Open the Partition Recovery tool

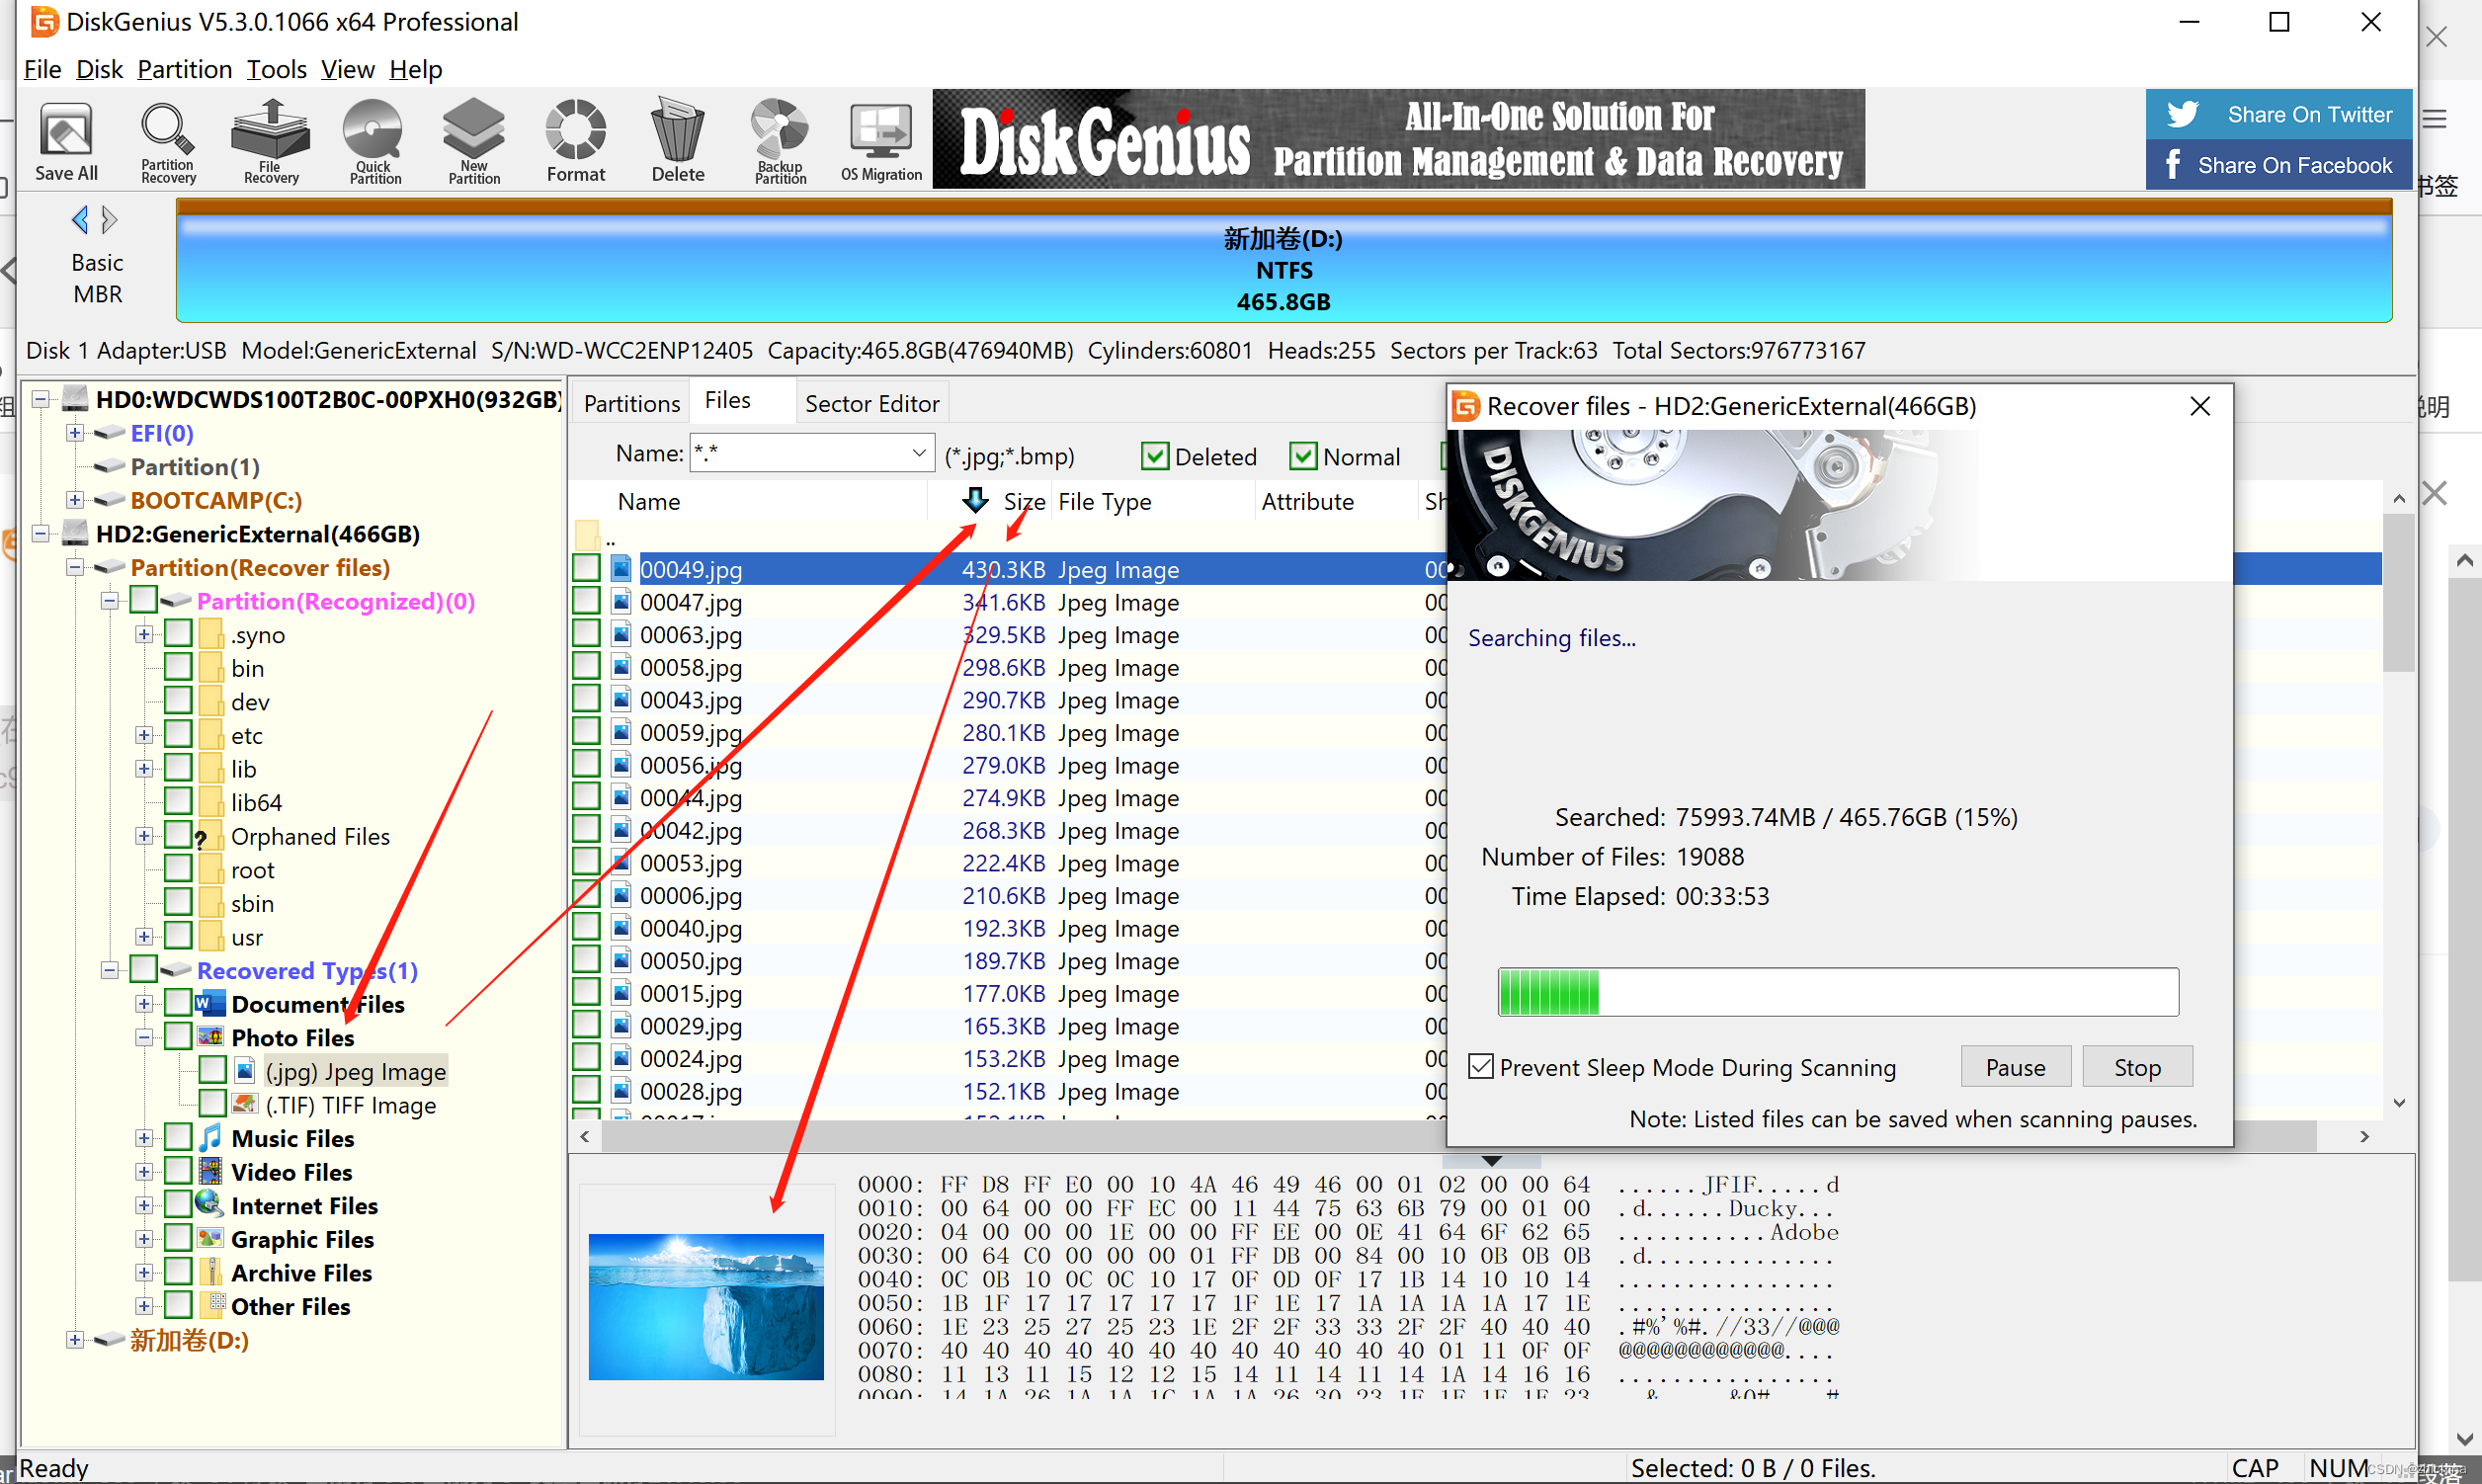(168, 141)
